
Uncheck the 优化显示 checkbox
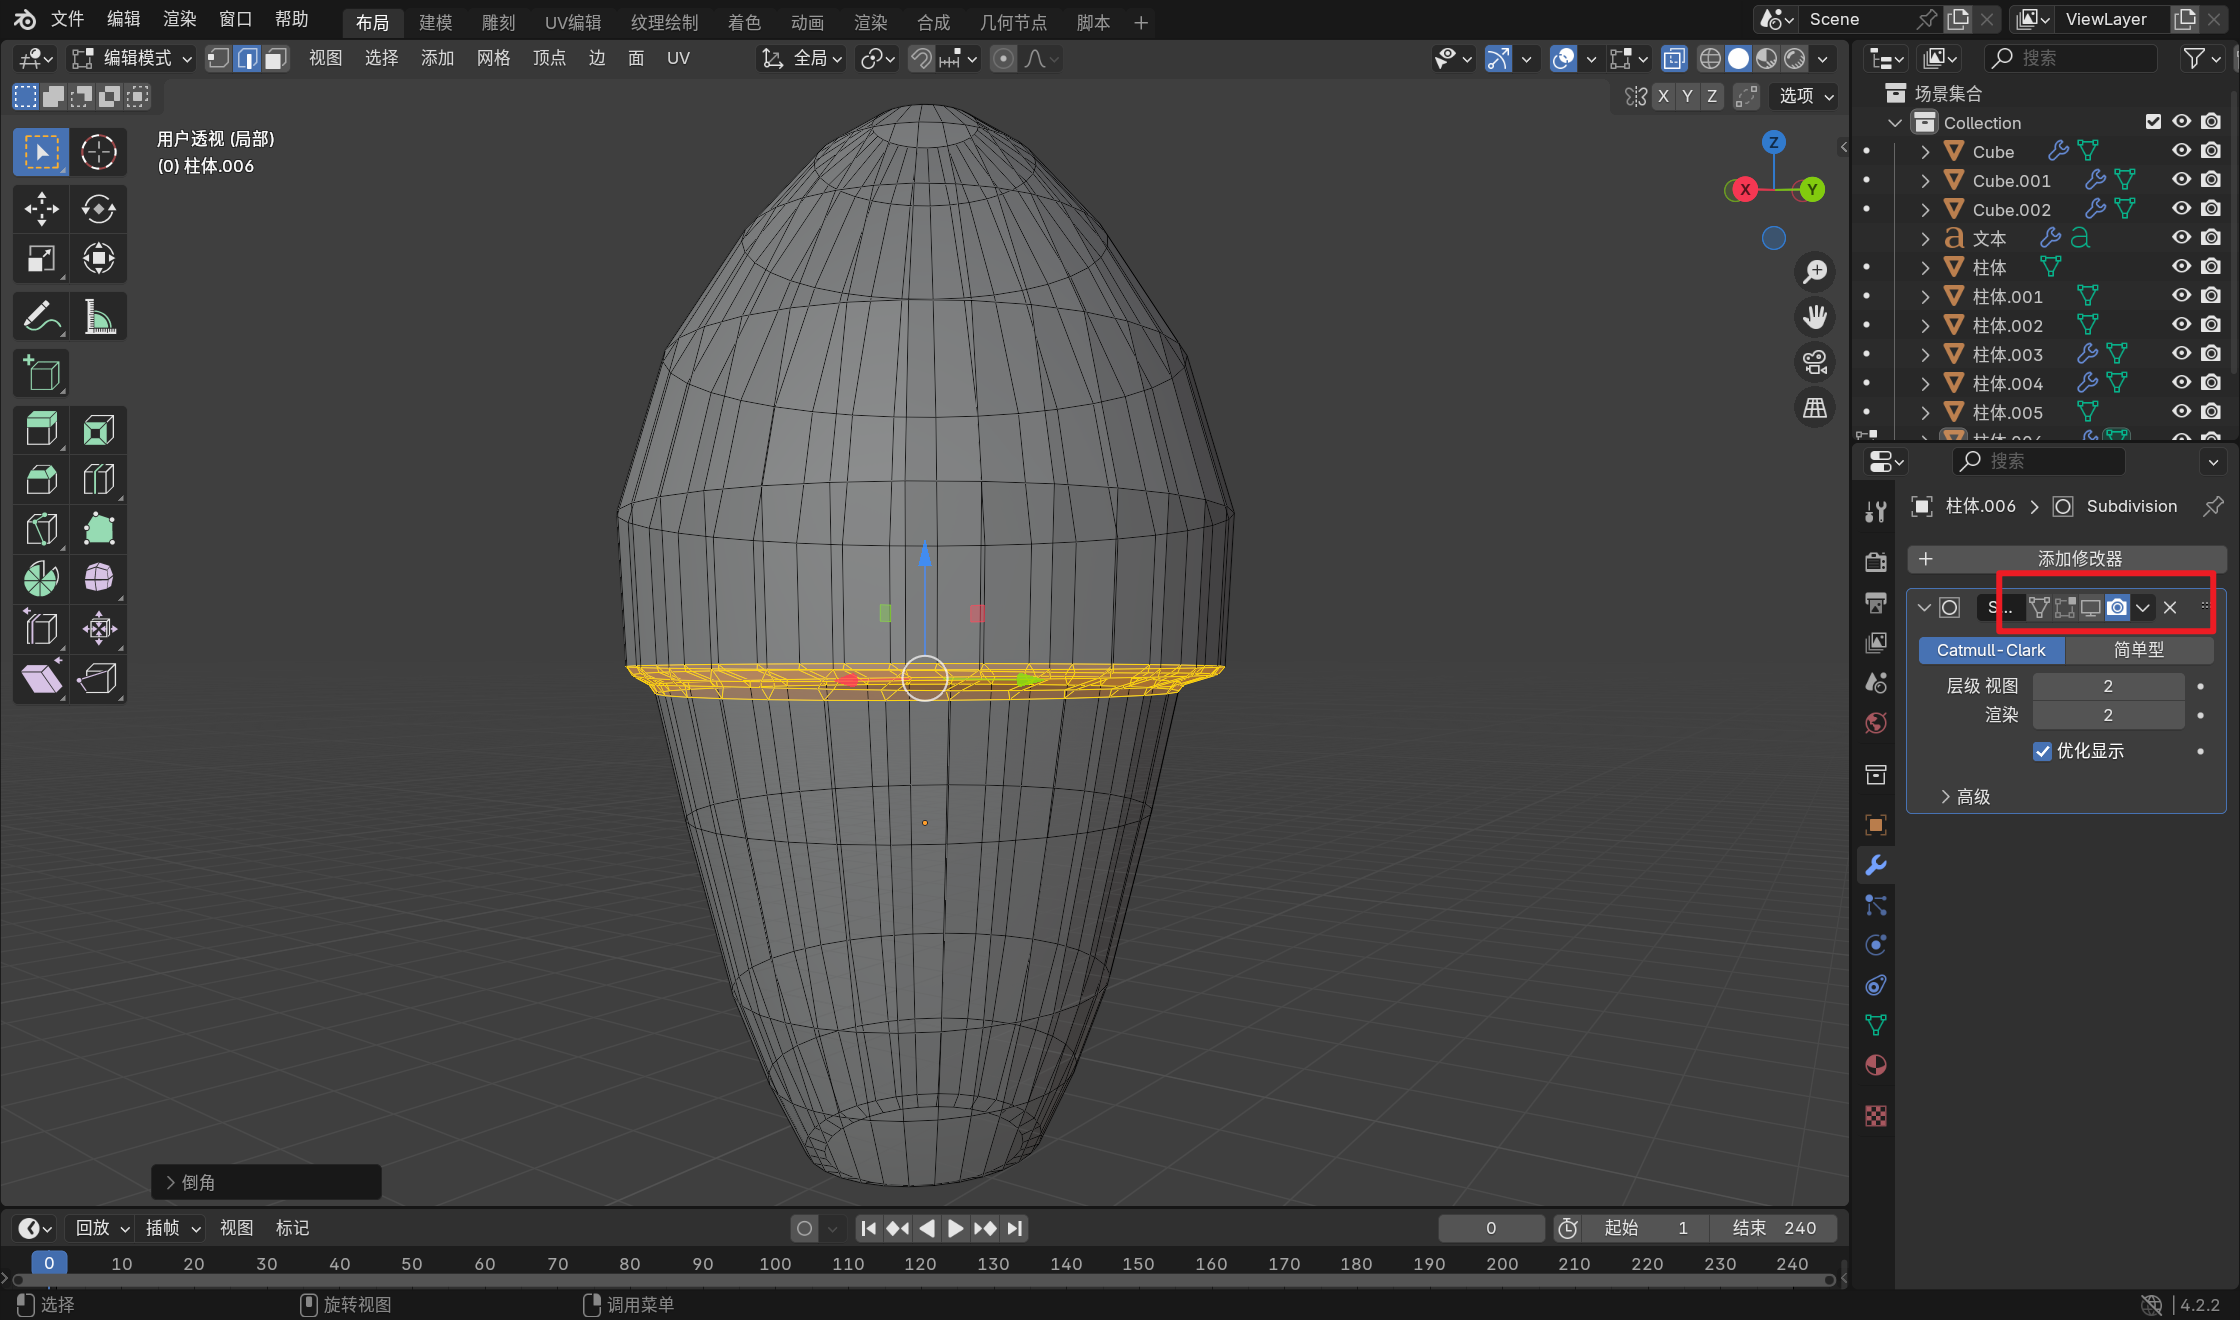click(2043, 751)
